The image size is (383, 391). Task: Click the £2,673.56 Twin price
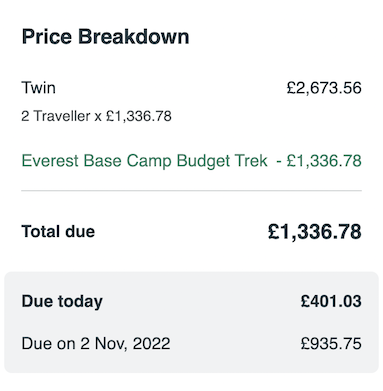[x=324, y=88]
